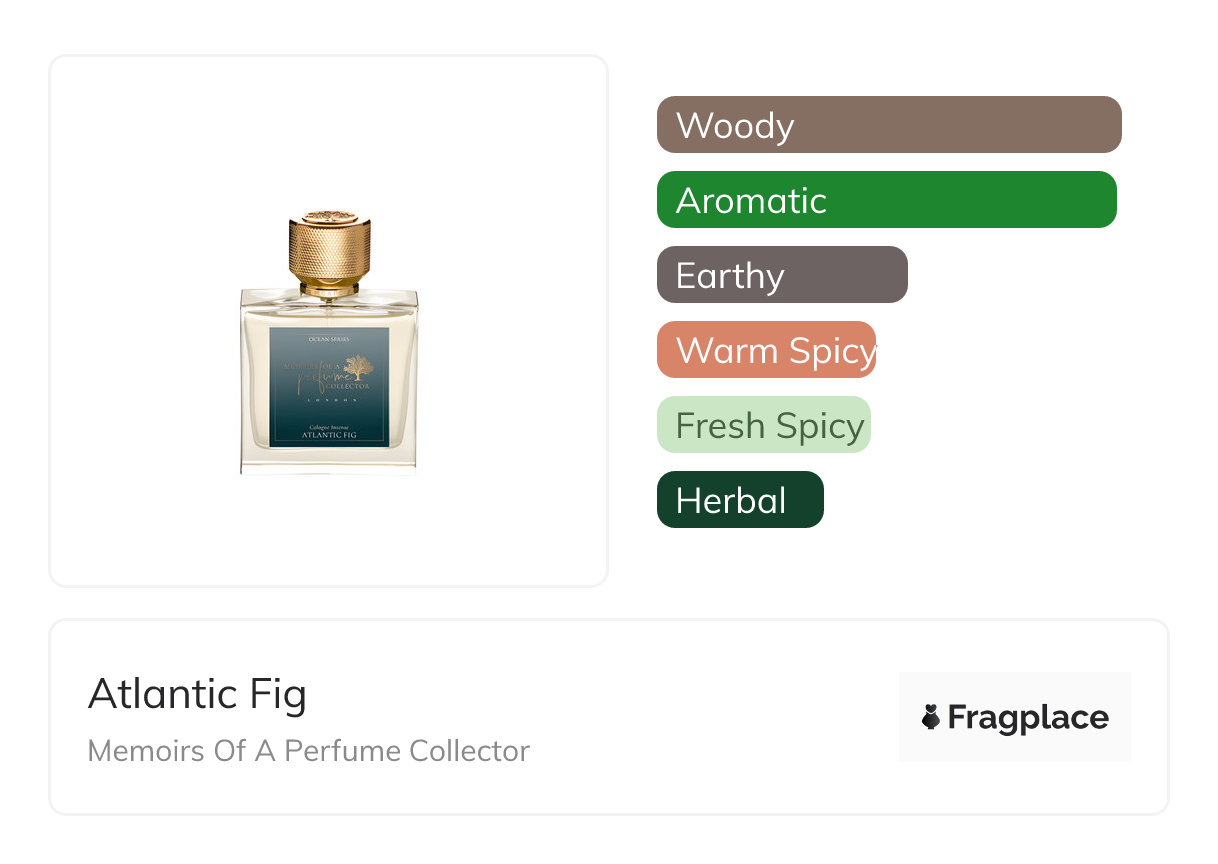Click the dark green Herbal accord bar
The image size is (1218, 864).
coord(740,500)
